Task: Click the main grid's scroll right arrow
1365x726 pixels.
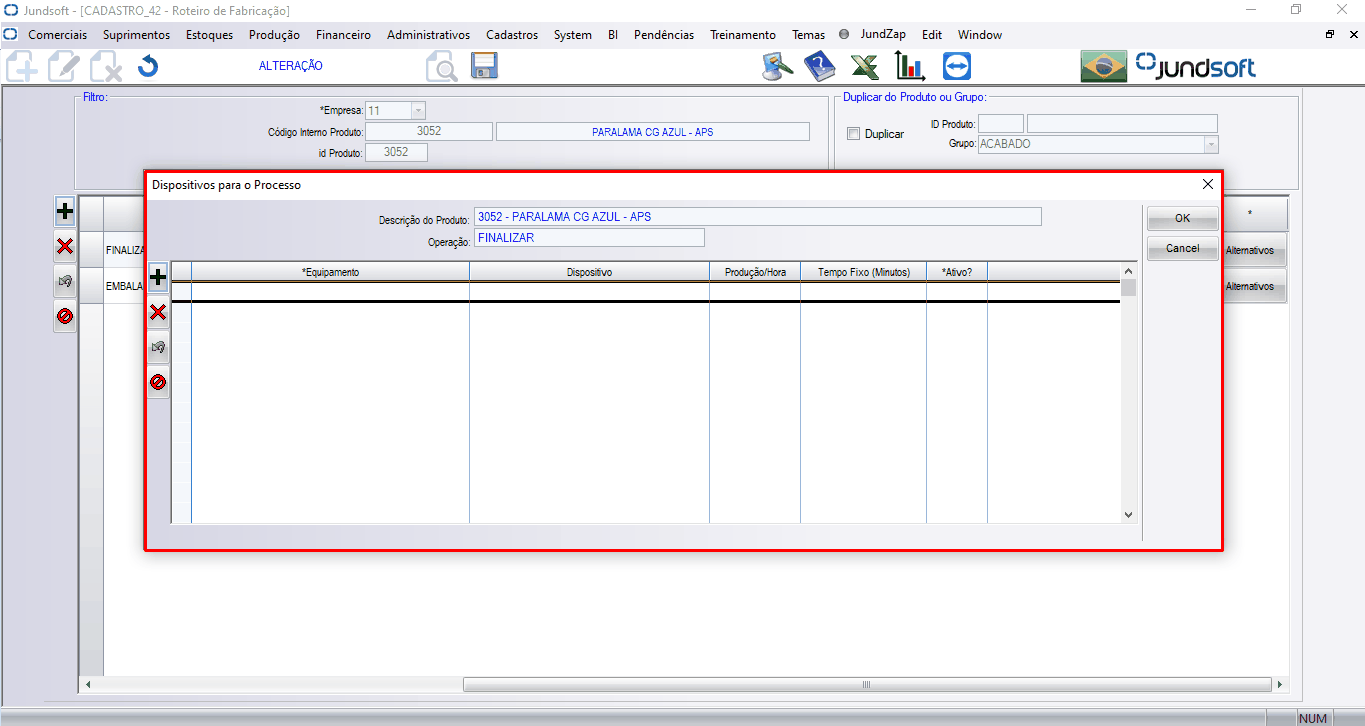Action: (x=1280, y=685)
